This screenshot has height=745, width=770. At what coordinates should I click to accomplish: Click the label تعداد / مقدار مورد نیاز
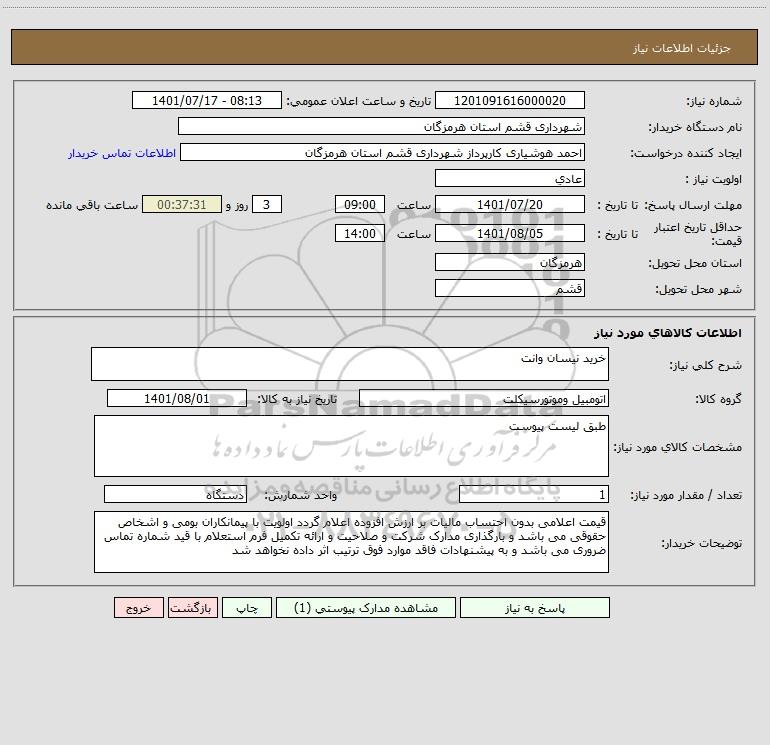tap(686, 496)
